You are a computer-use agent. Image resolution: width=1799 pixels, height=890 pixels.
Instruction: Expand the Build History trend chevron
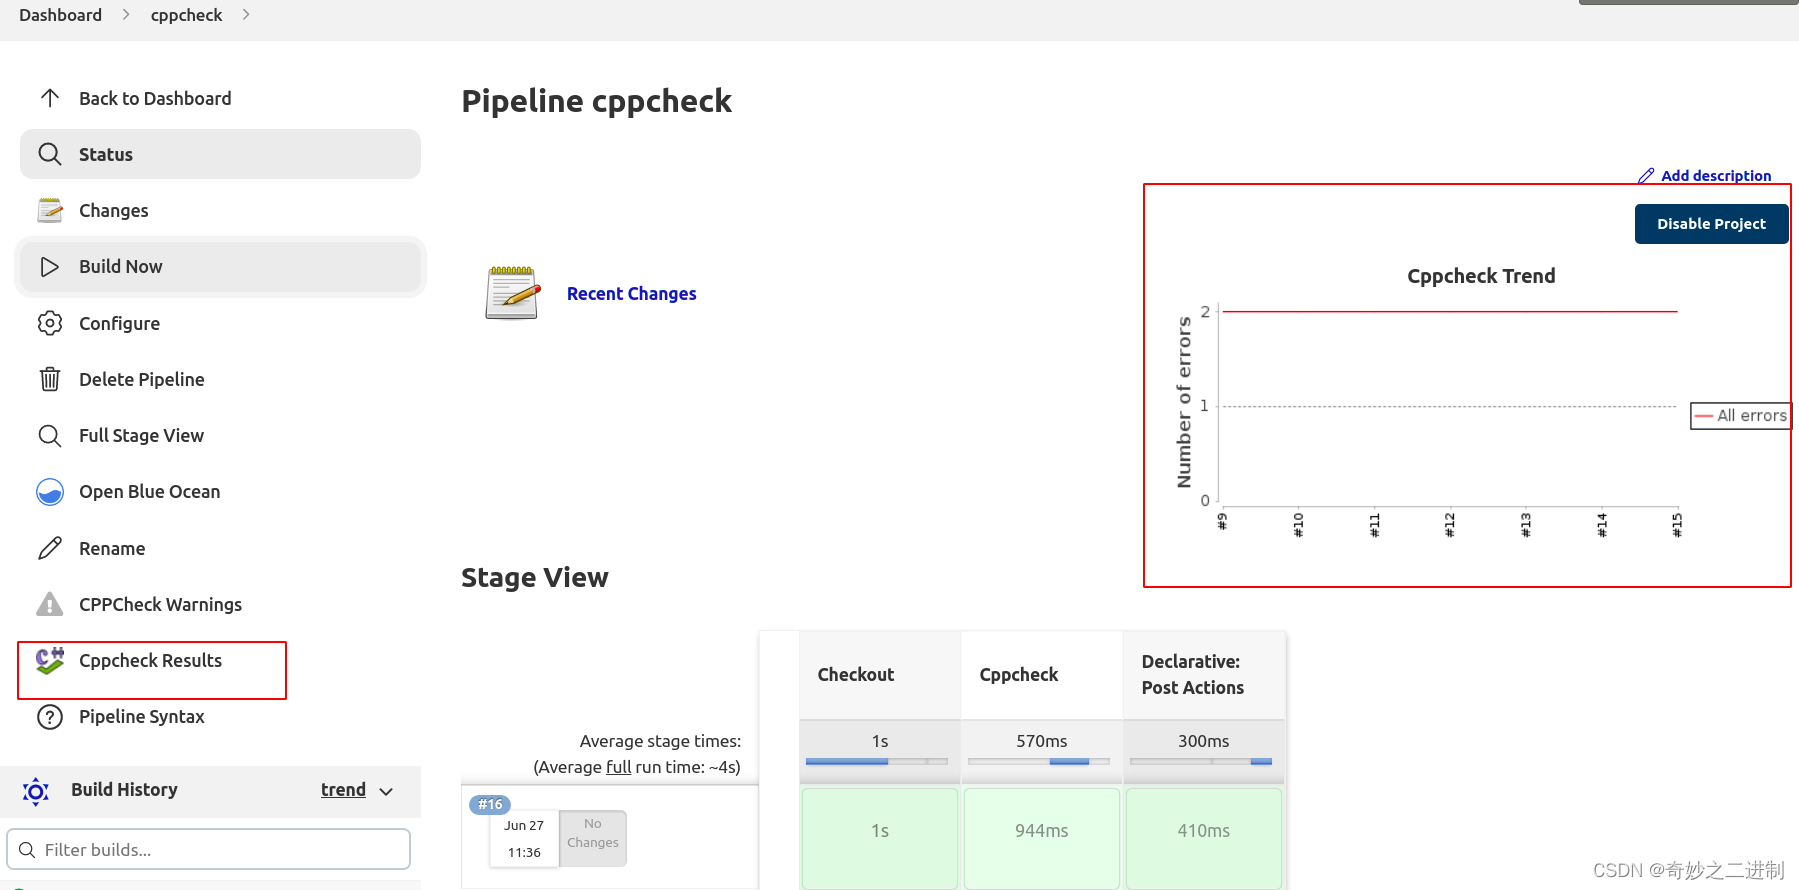[x=386, y=791]
